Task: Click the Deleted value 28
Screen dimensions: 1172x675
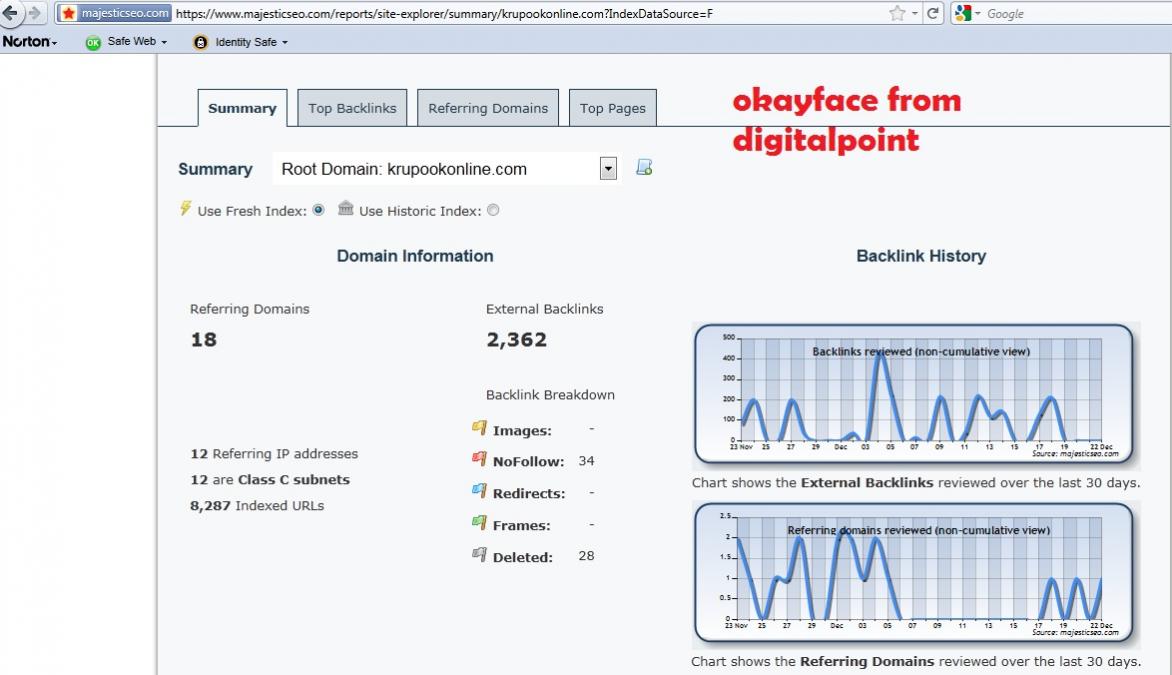Action: (x=586, y=556)
